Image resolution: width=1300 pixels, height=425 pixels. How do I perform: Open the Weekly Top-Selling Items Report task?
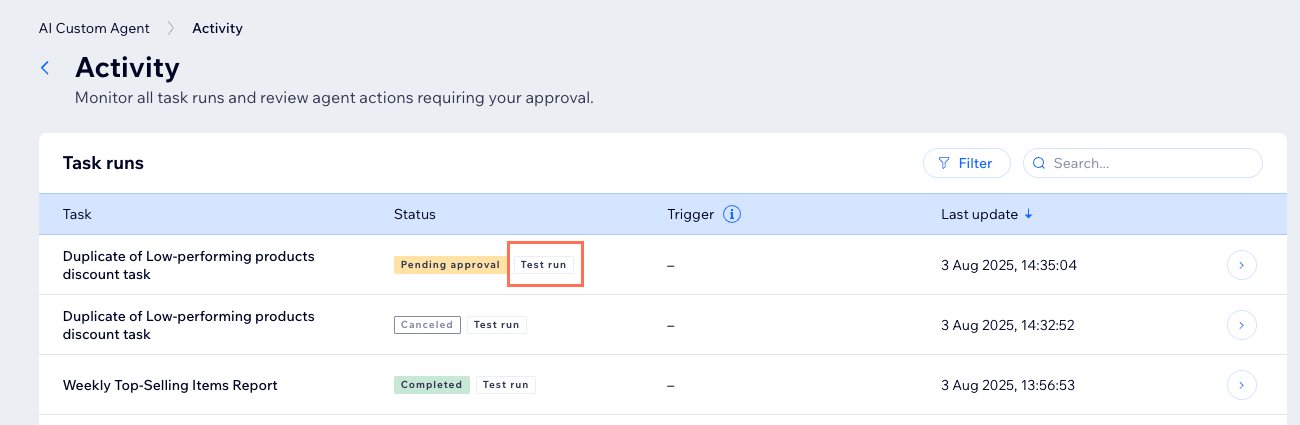point(170,385)
